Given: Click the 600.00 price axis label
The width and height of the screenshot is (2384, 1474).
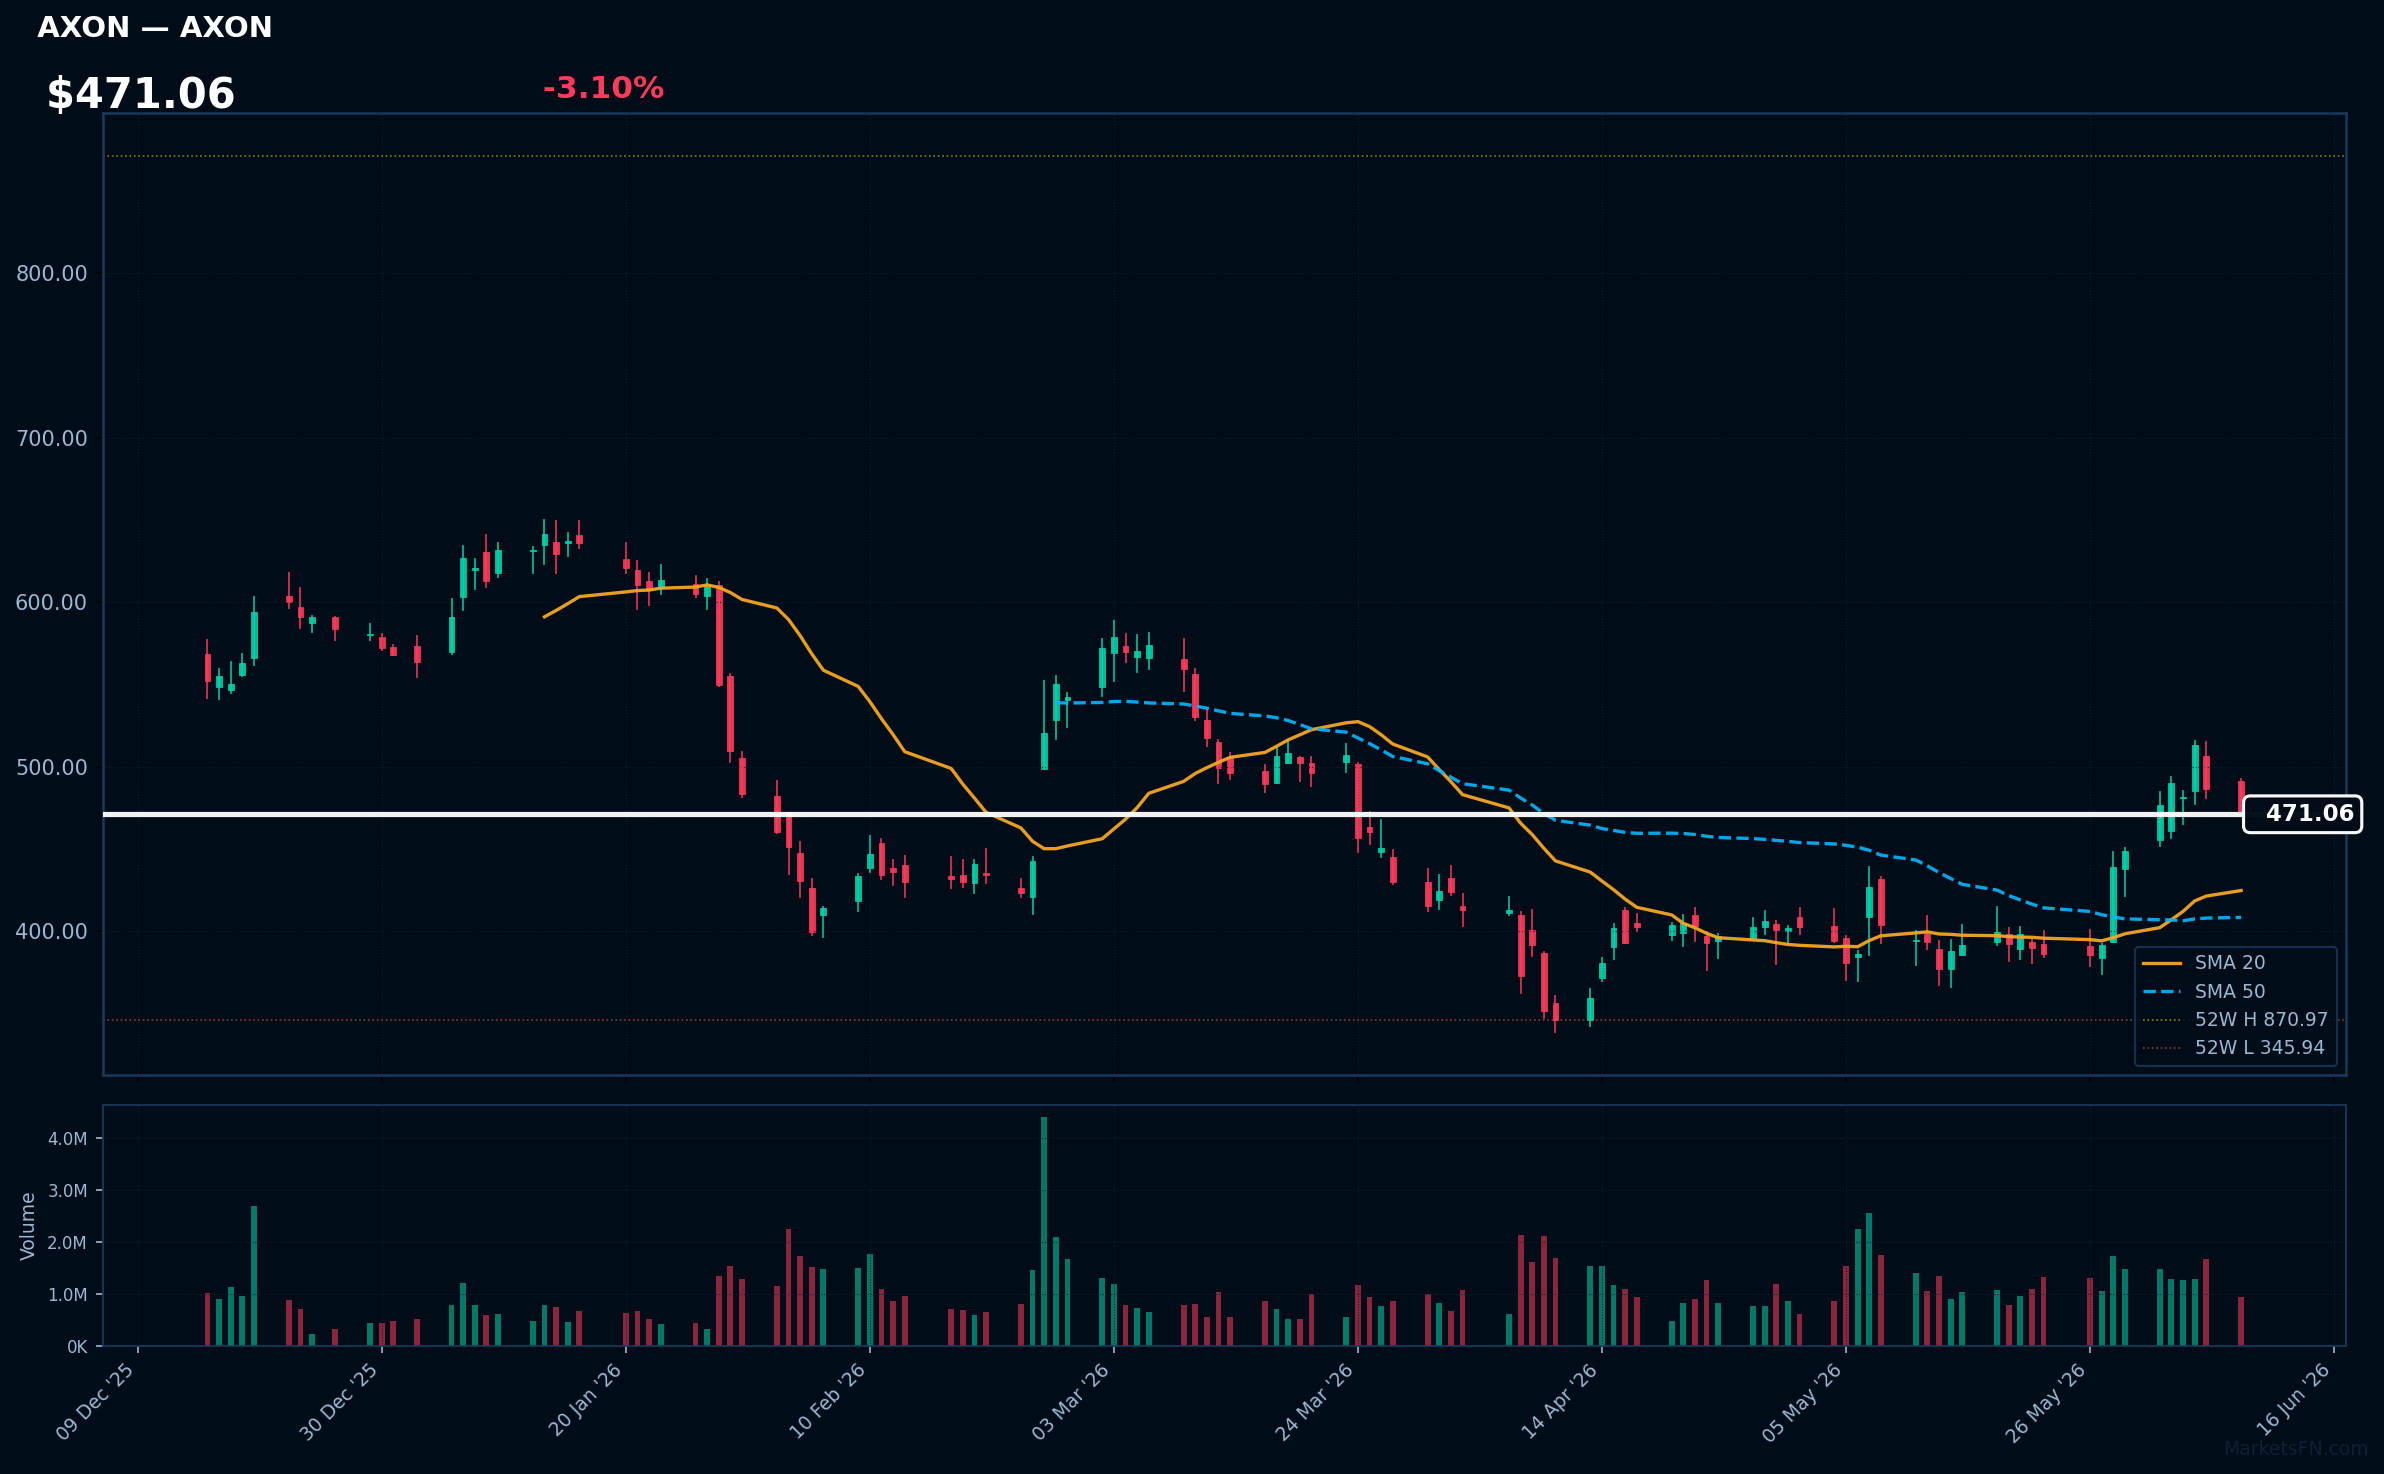Looking at the screenshot, I should pyautogui.click(x=52, y=603).
